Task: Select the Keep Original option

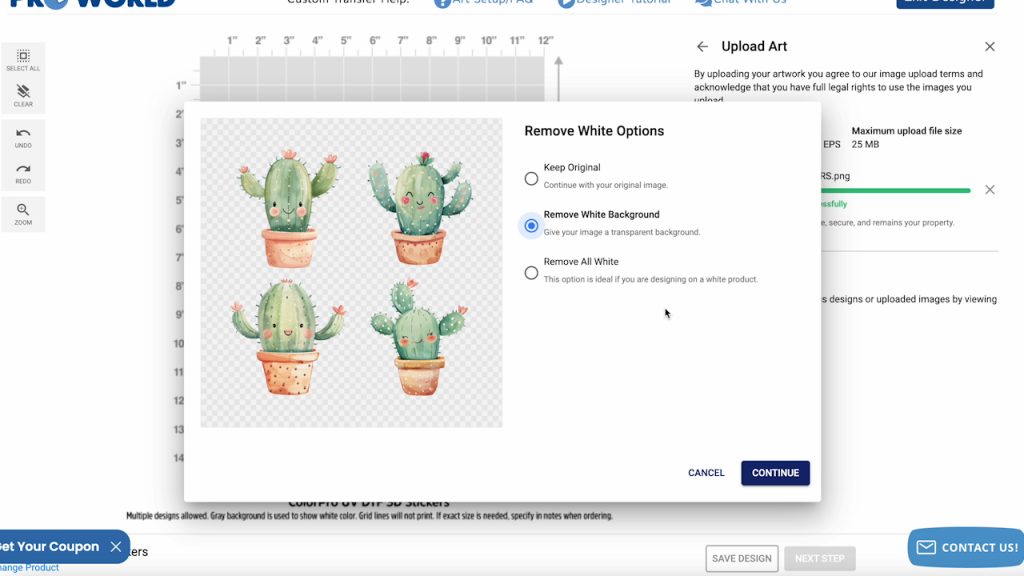Action: (x=531, y=178)
